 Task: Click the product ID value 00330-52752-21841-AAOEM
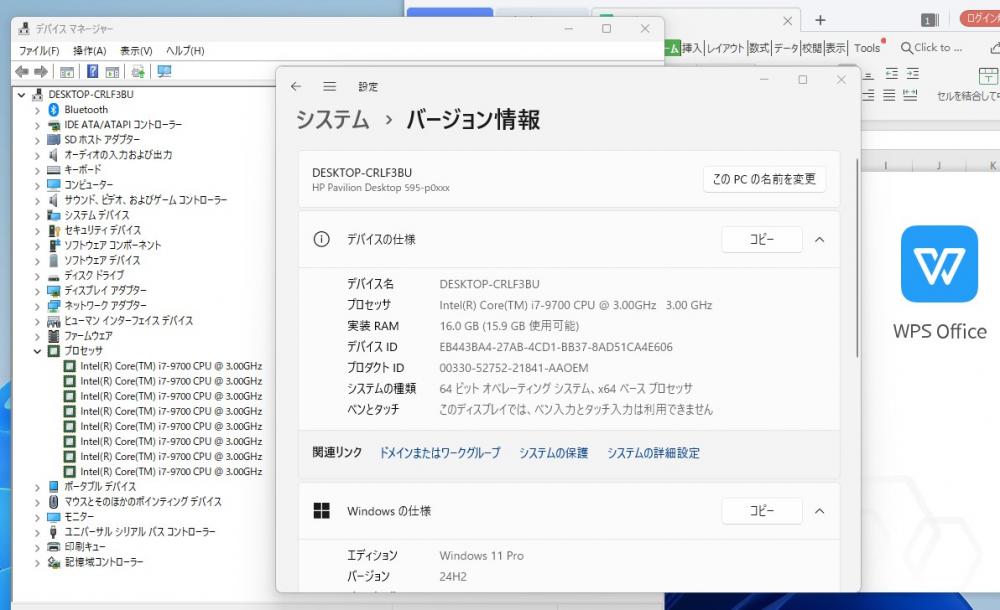point(514,368)
